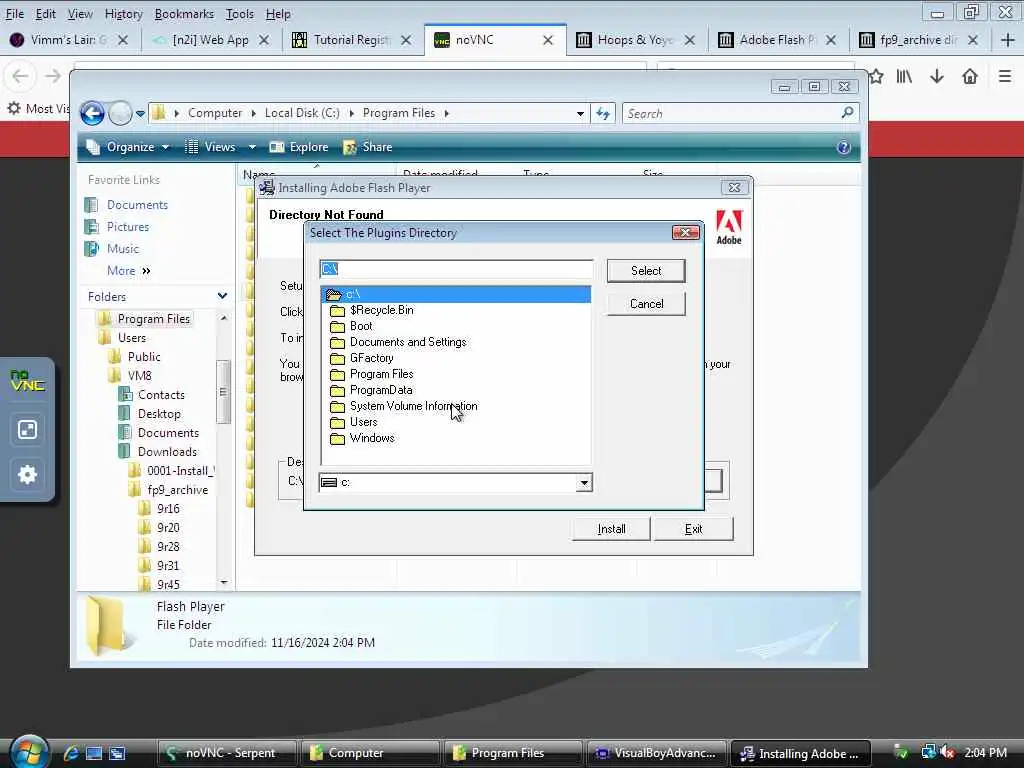Click the Explorer search magnifier icon
The width and height of the screenshot is (1024, 768).
tap(848, 113)
